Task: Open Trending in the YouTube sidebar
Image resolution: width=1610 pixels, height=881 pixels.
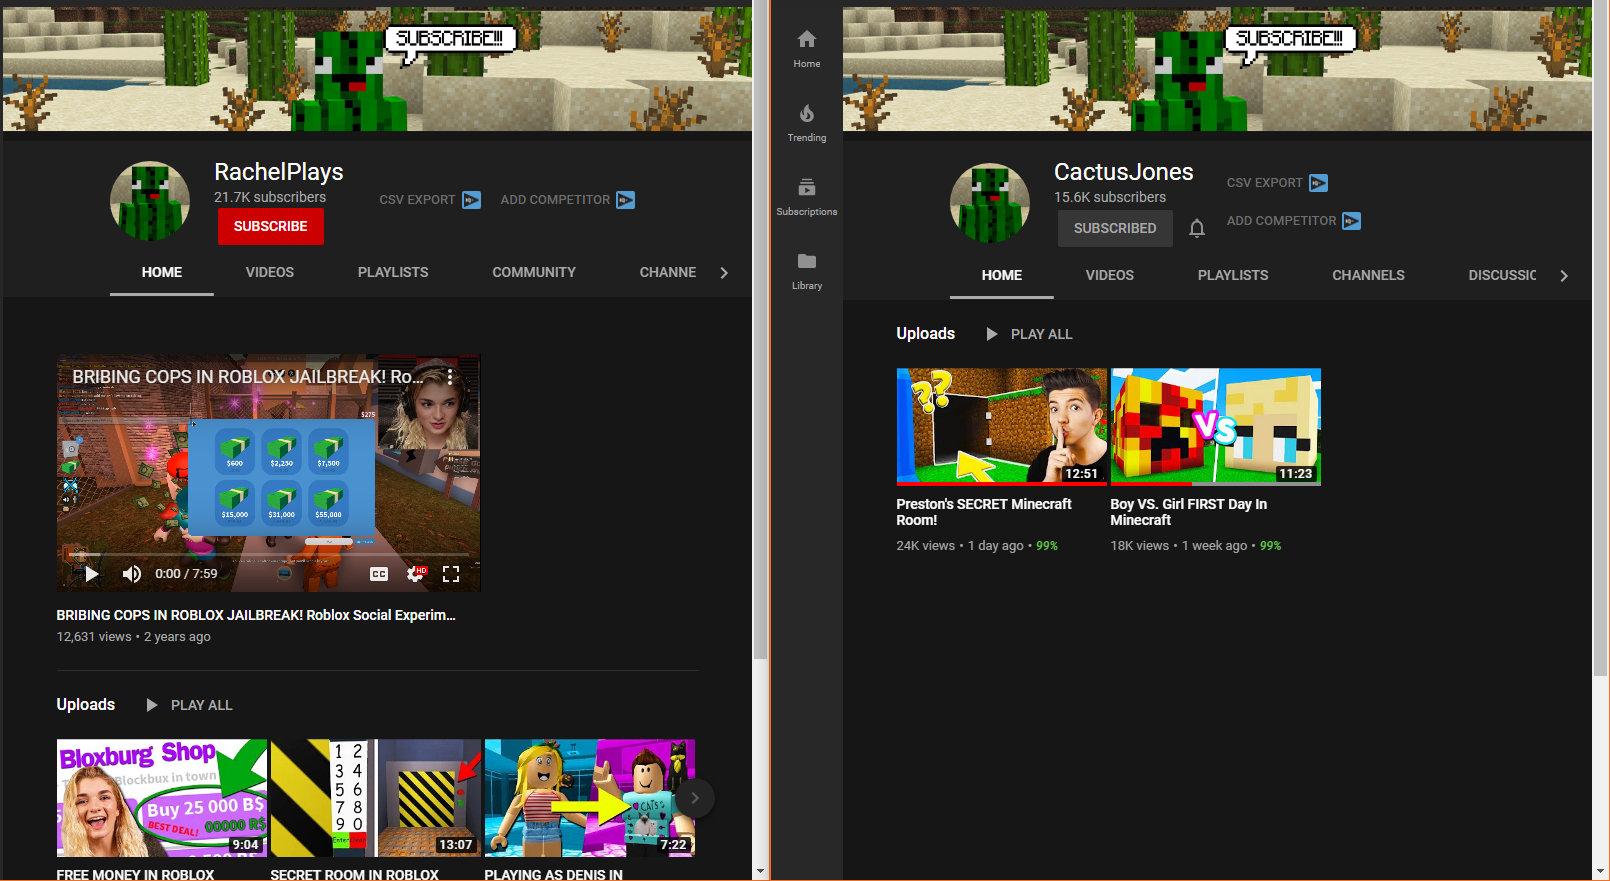Action: click(807, 123)
